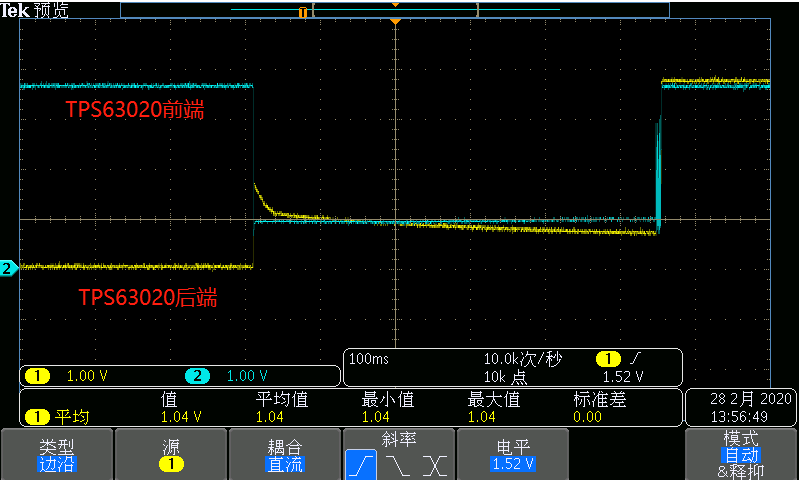Click the channel 2 cyan badge beside 1.00 V

coord(197,376)
